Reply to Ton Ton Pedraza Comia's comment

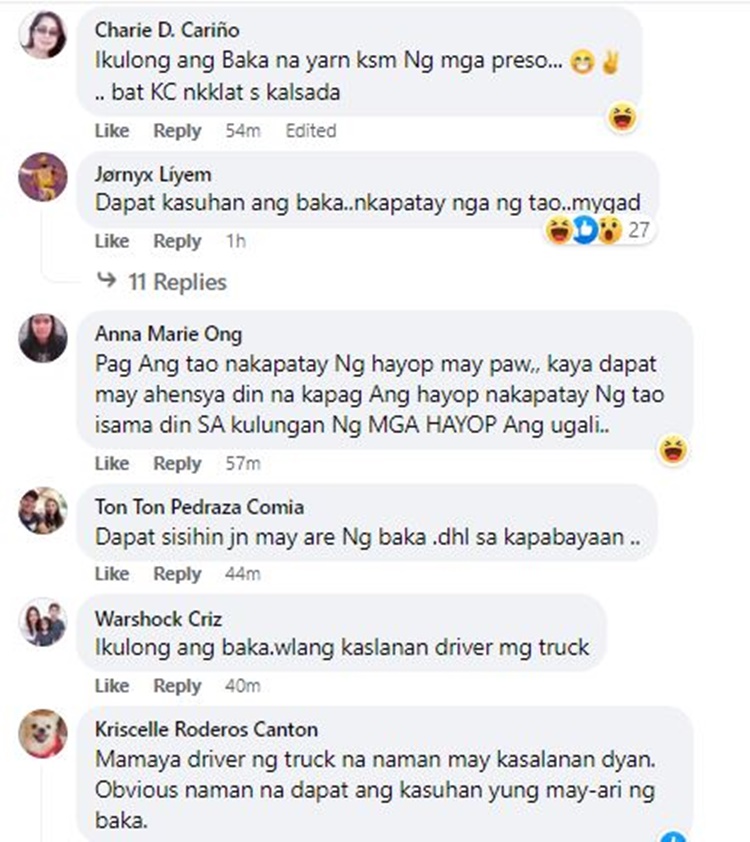coord(177,574)
